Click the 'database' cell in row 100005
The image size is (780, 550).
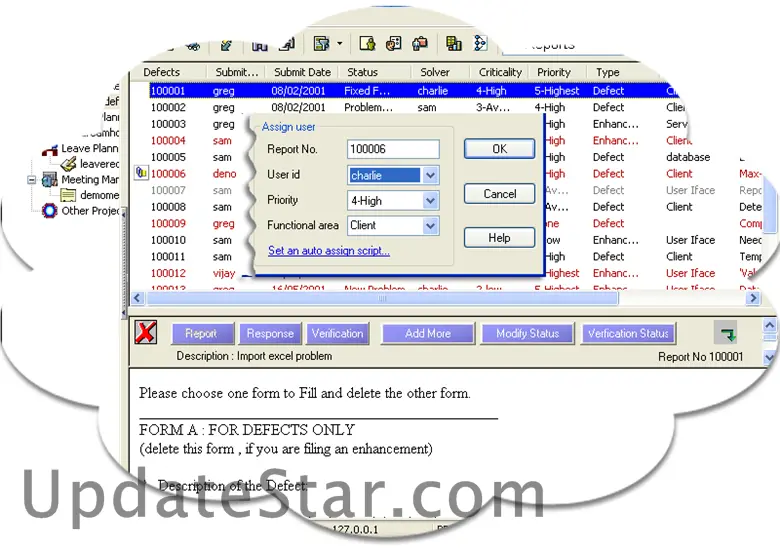point(688,157)
